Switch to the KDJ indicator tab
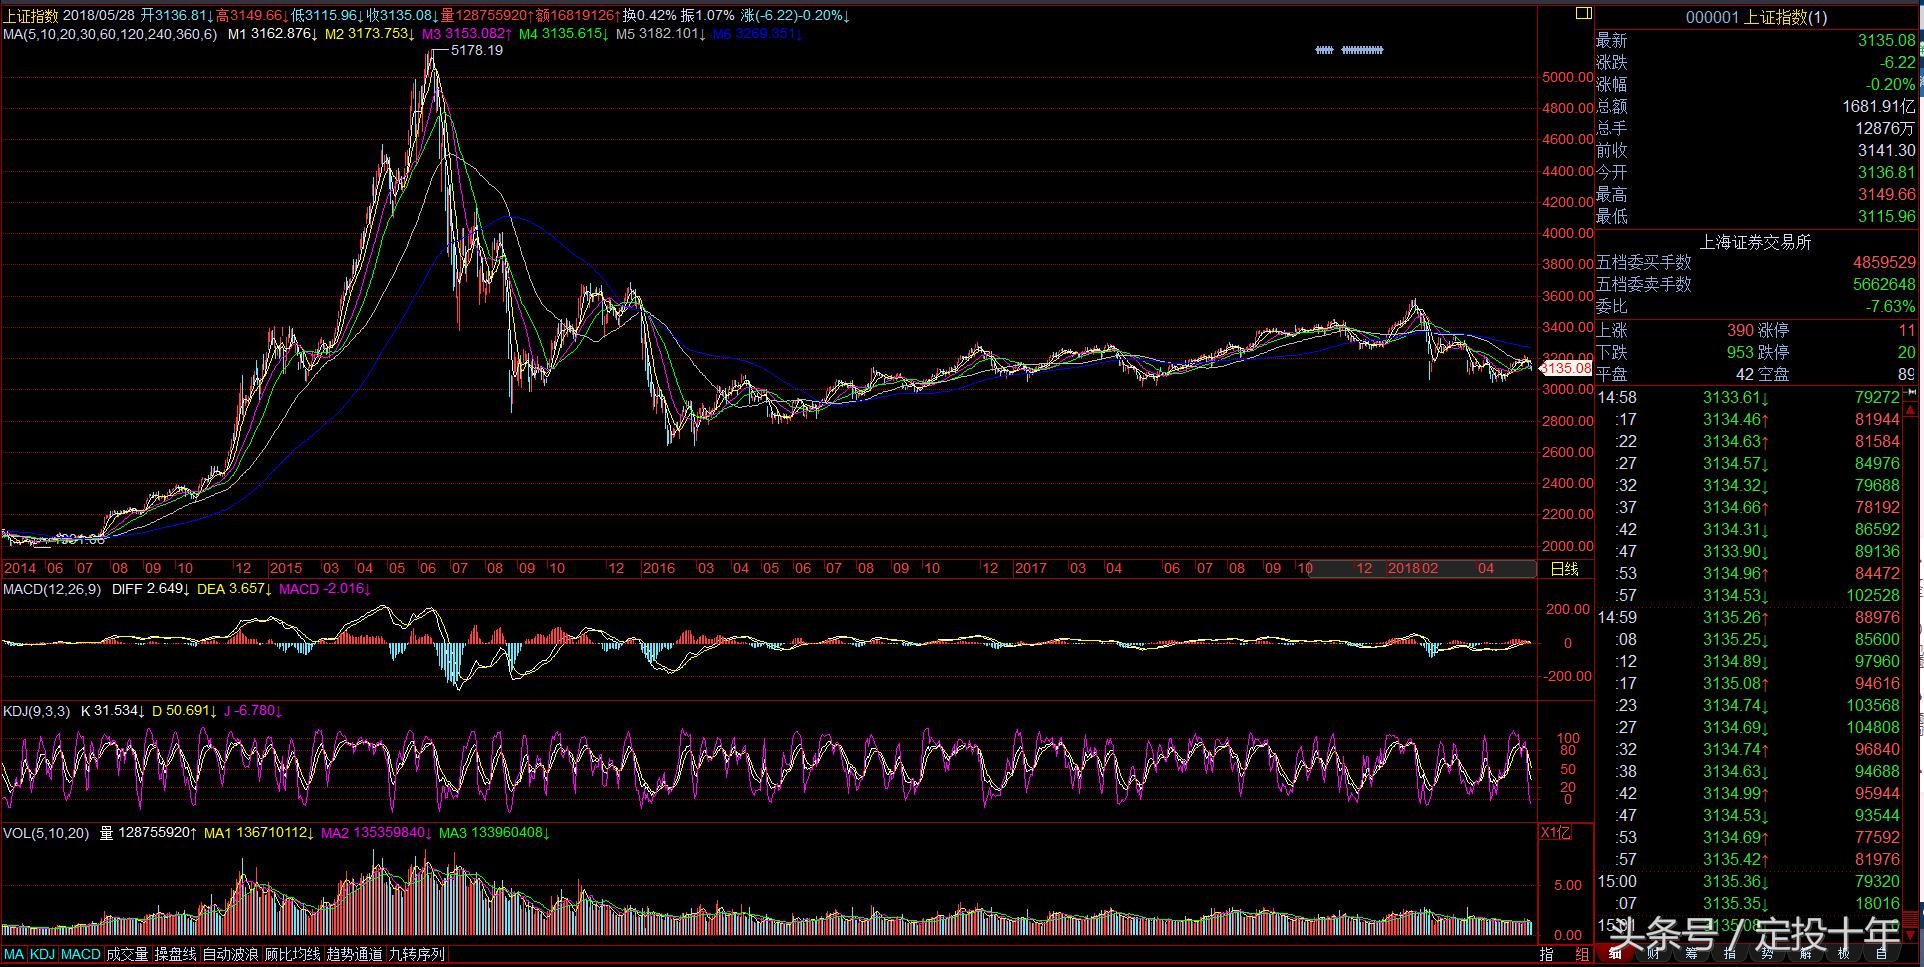The image size is (1924, 967). [42, 955]
